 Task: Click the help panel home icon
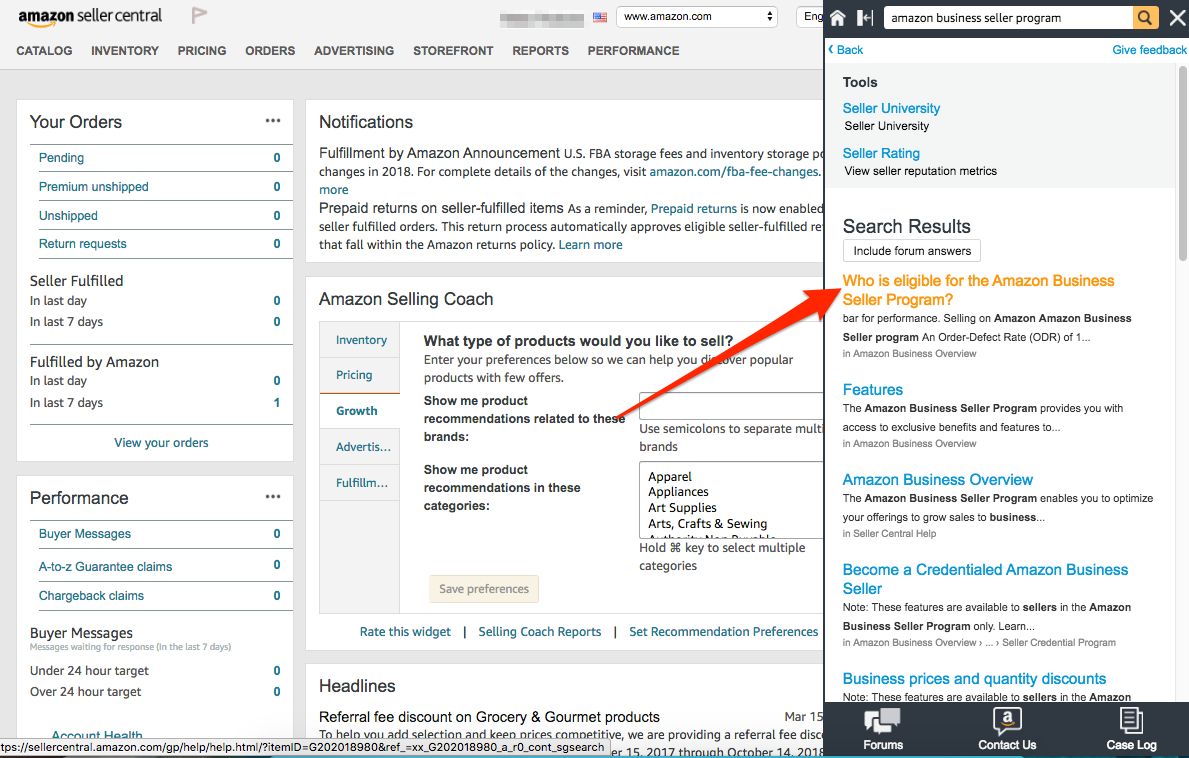[838, 17]
